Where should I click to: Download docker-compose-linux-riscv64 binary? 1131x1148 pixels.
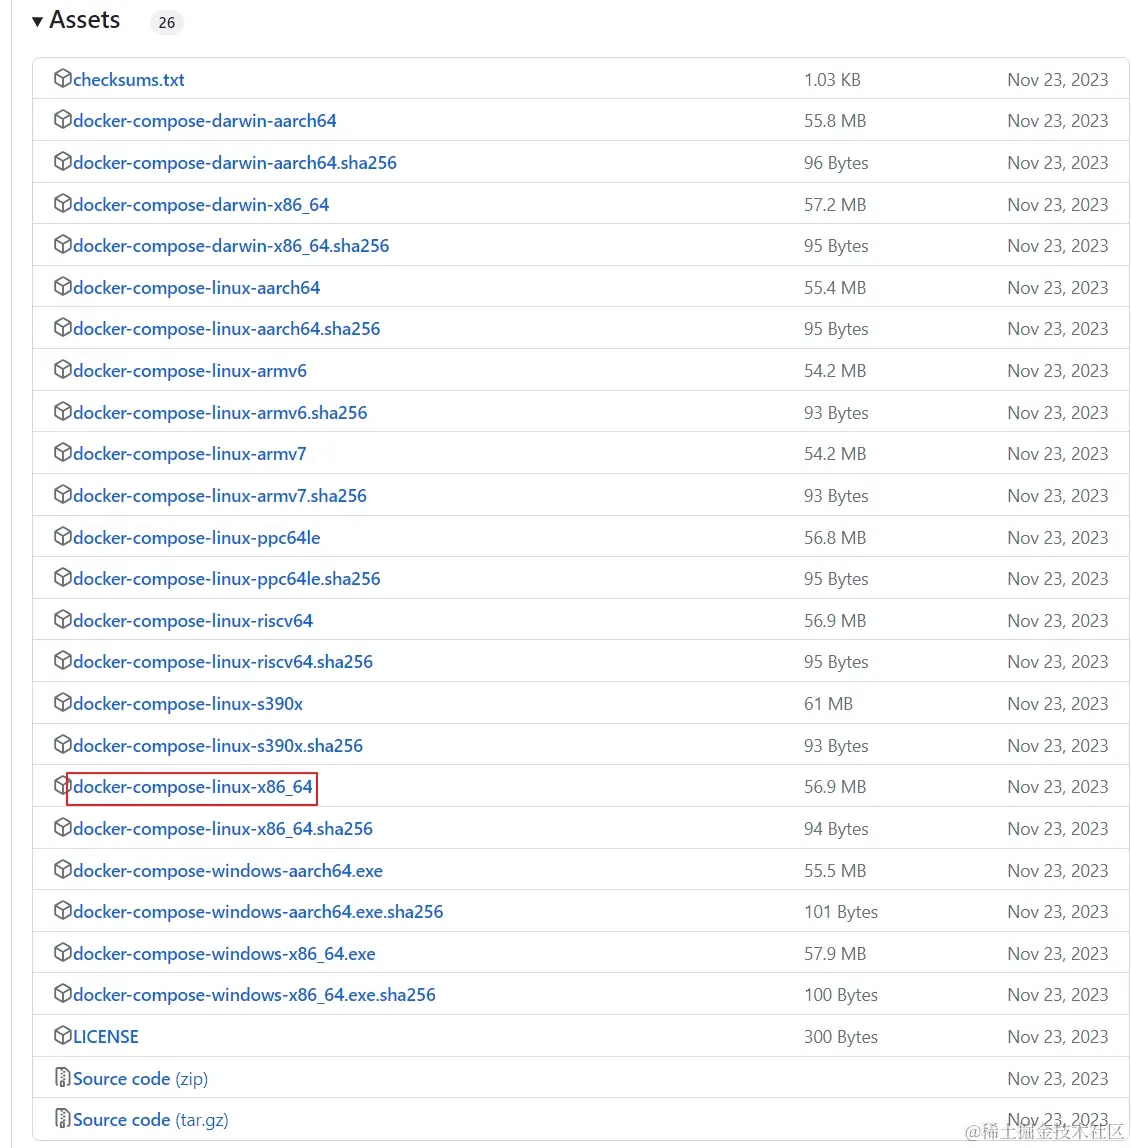[x=193, y=621]
